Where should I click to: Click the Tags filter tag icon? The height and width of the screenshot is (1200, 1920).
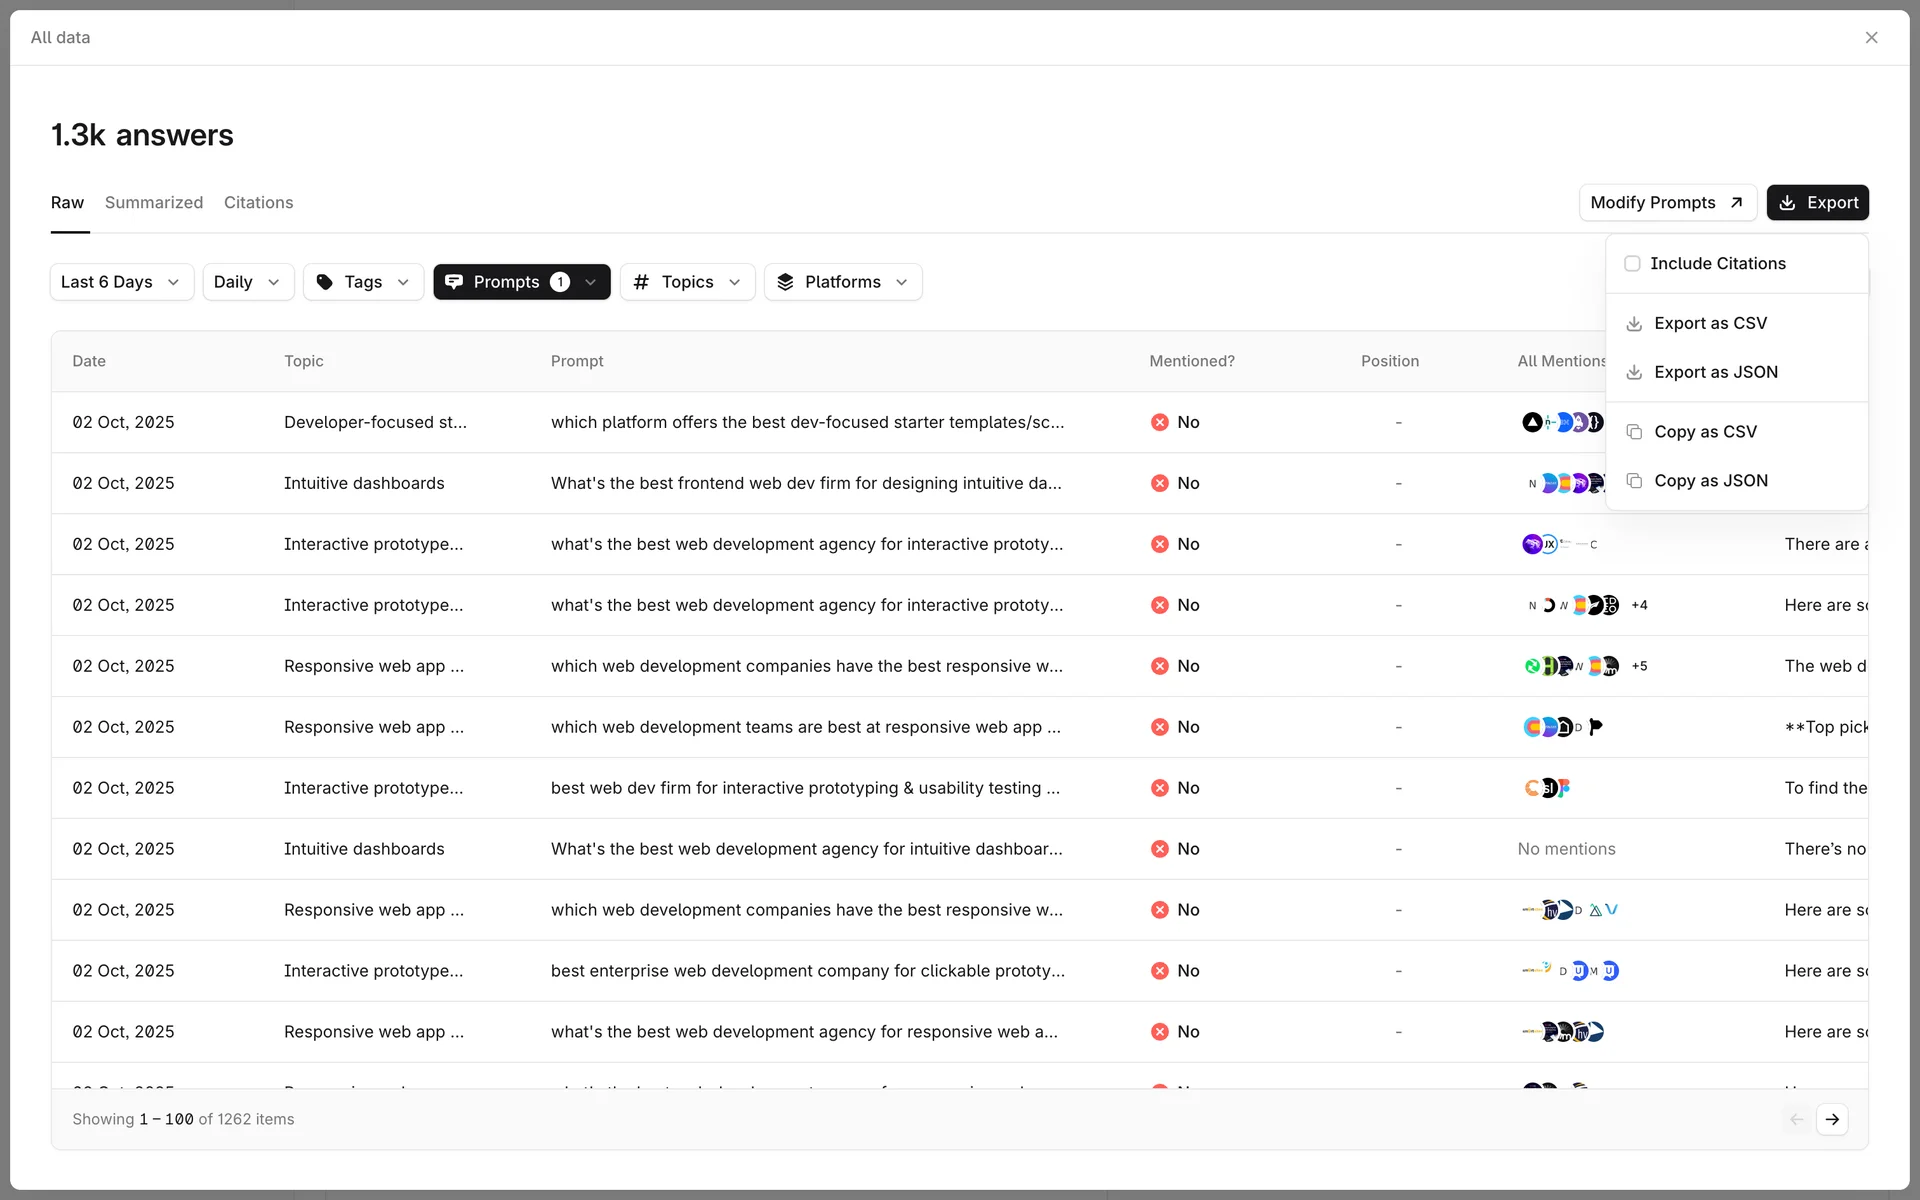pyautogui.click(x=324, y=282)
